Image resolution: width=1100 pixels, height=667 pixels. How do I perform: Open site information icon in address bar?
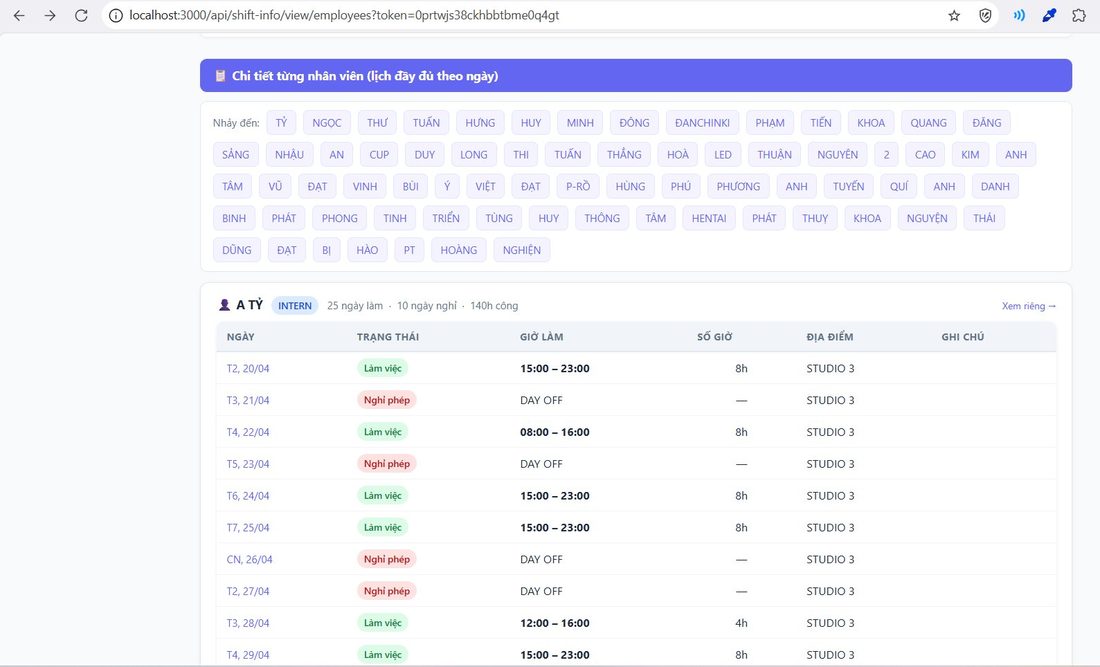click(x=116, y=15)
